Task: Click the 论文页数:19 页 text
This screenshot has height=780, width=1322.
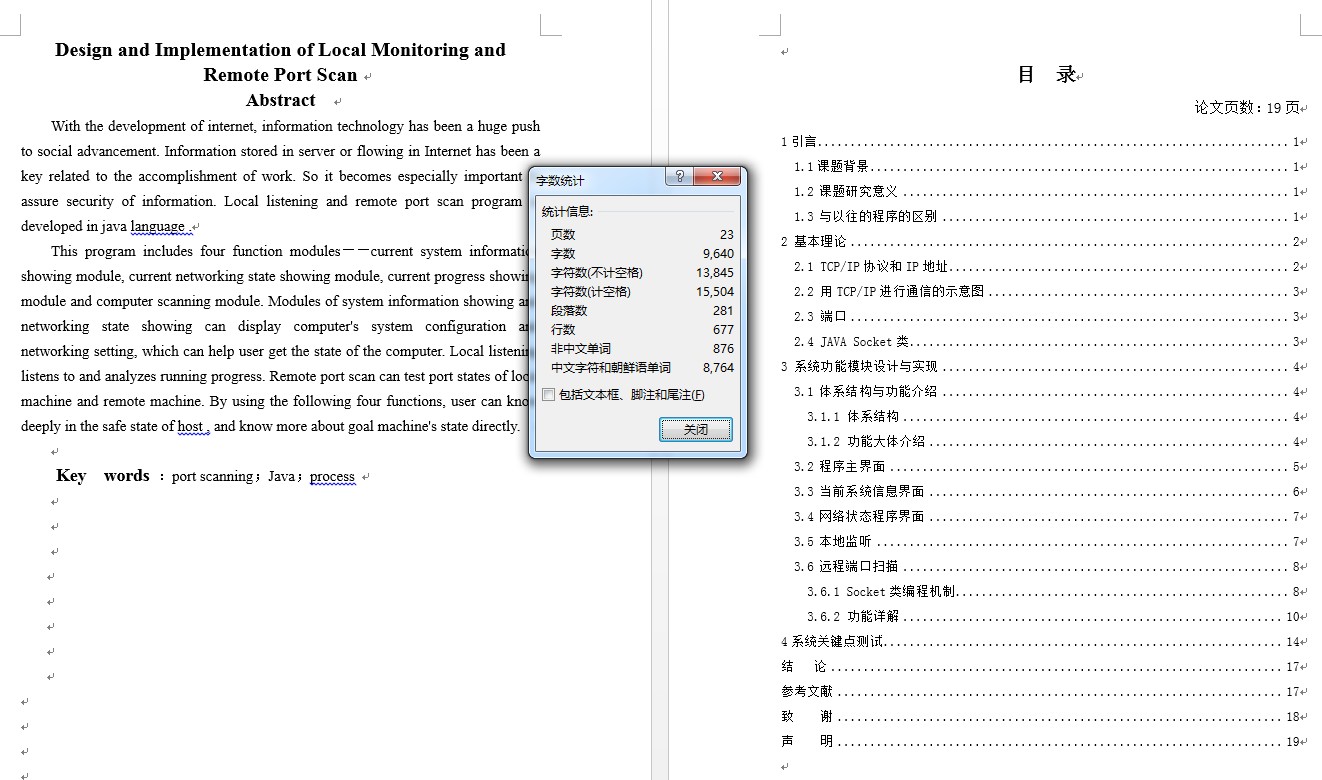Action: [1247, 108]
